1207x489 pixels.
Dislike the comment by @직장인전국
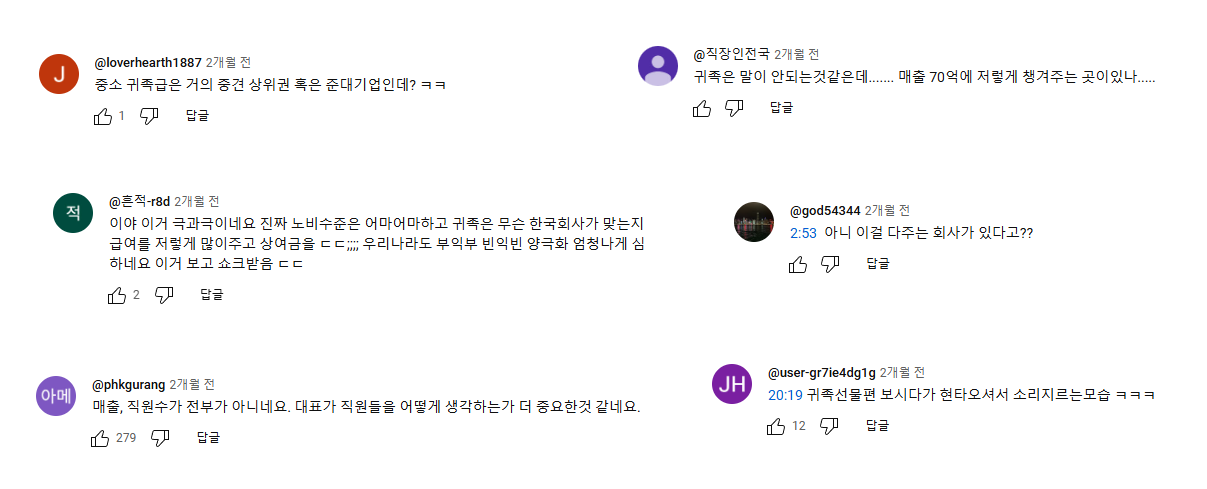click(x=734, y=108)
